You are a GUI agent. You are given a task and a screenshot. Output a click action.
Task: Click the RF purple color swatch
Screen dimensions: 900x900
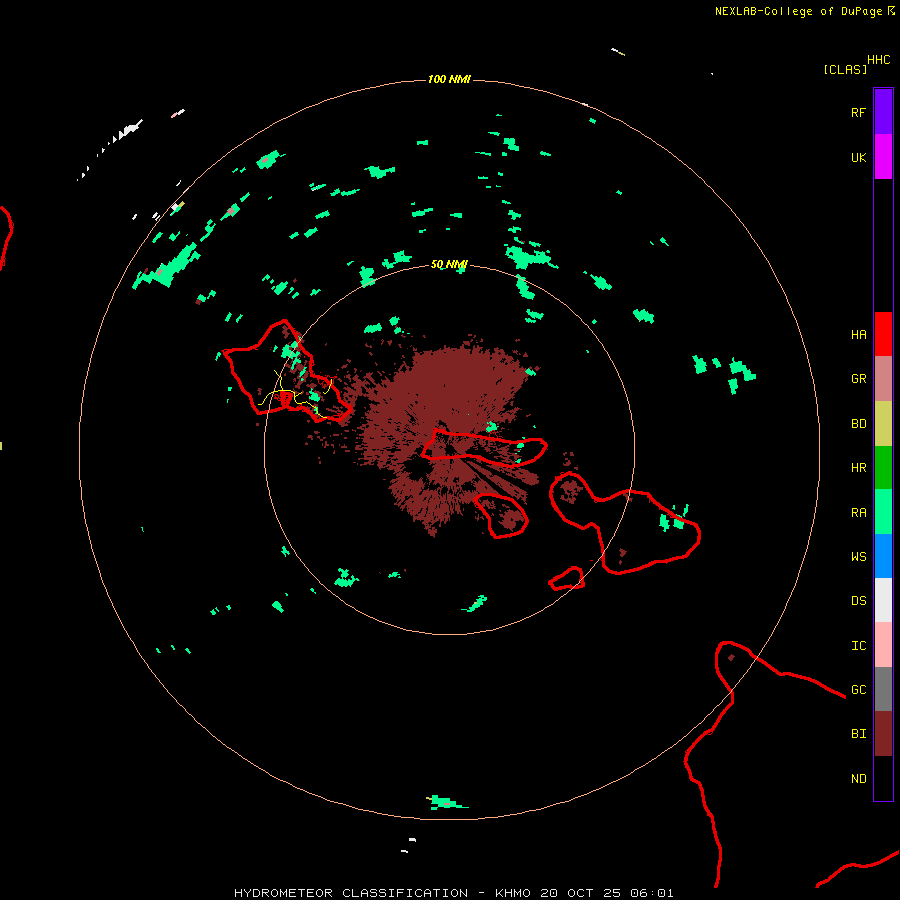click(883, 112)
